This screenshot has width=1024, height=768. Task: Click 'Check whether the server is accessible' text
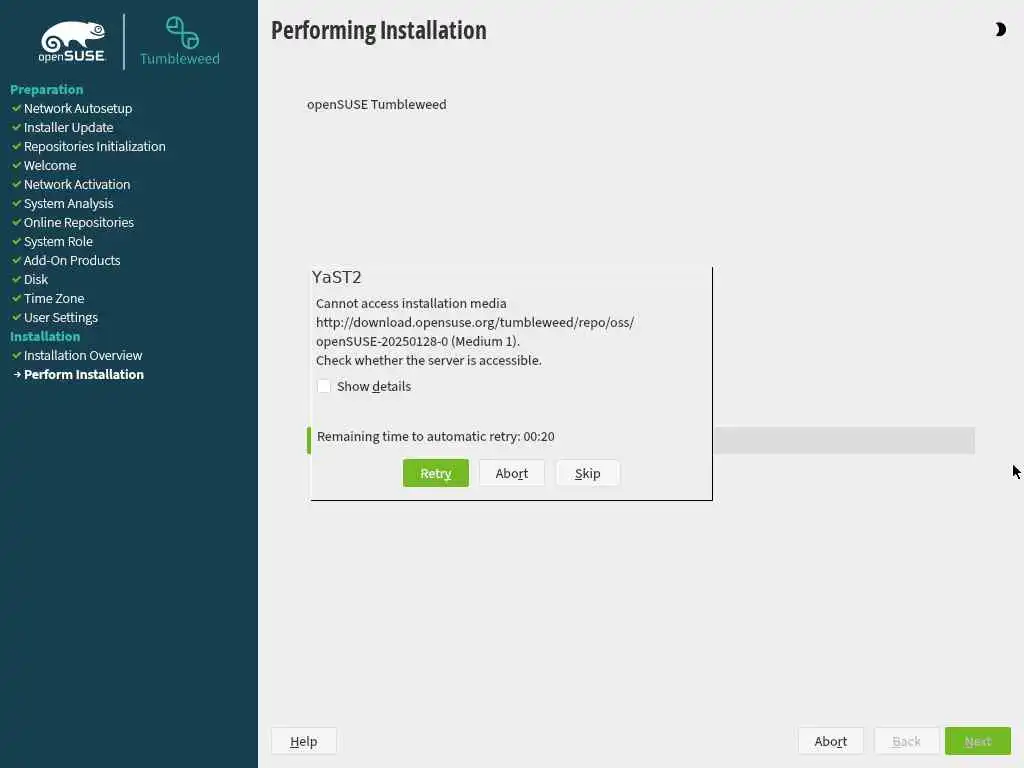428,360
